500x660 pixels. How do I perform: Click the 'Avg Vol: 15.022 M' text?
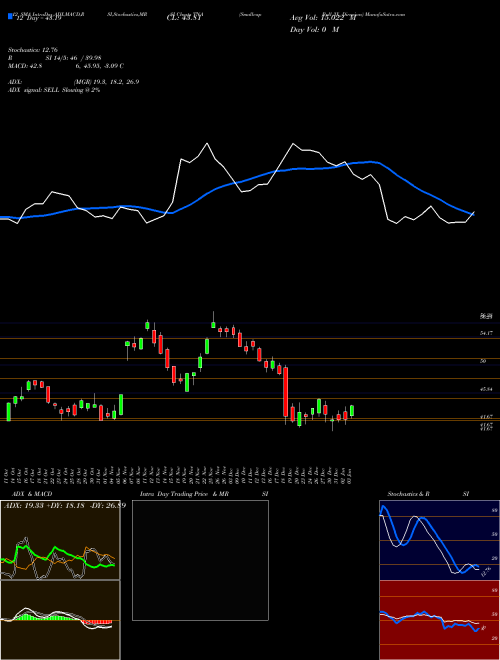[322, 18]
